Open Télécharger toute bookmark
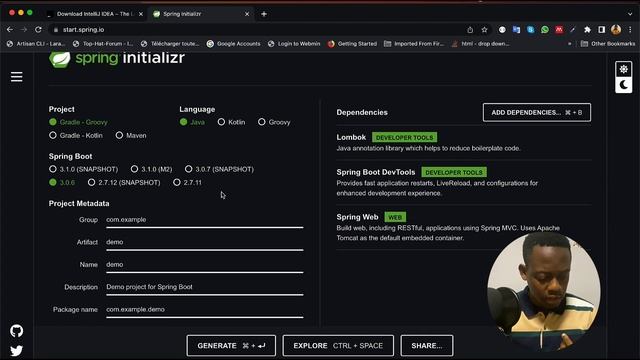640x360 pixels. 170,44
